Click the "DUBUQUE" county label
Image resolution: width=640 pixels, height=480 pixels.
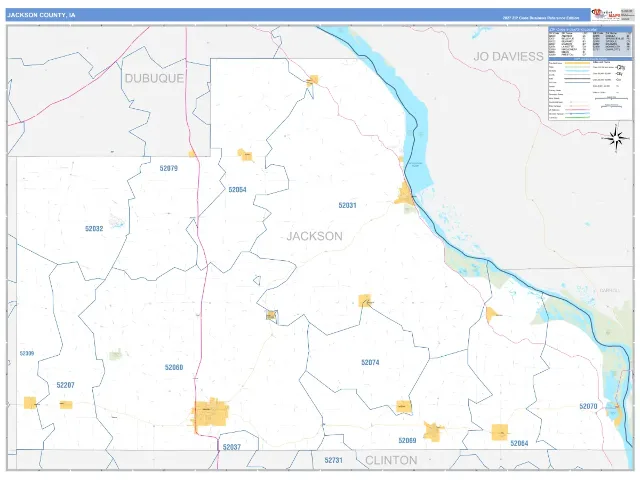point(154,78)
